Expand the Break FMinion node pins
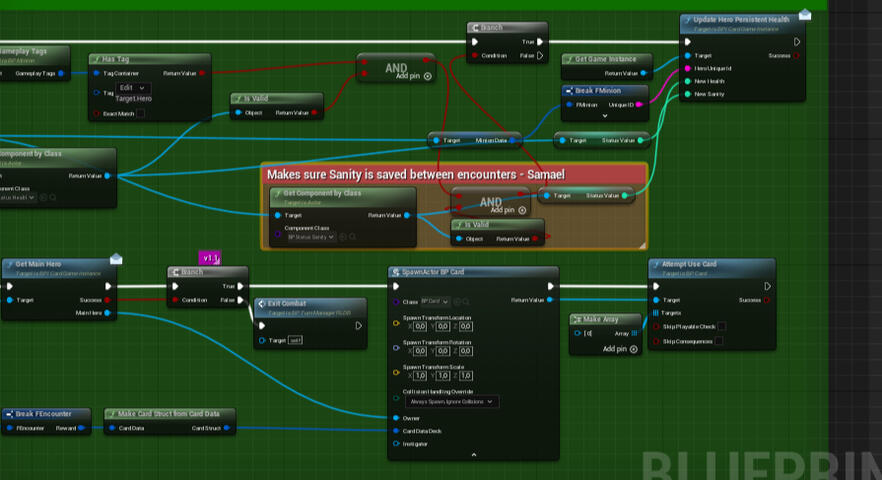The width and height of the screenshot is (882, 480). [604, 116]
